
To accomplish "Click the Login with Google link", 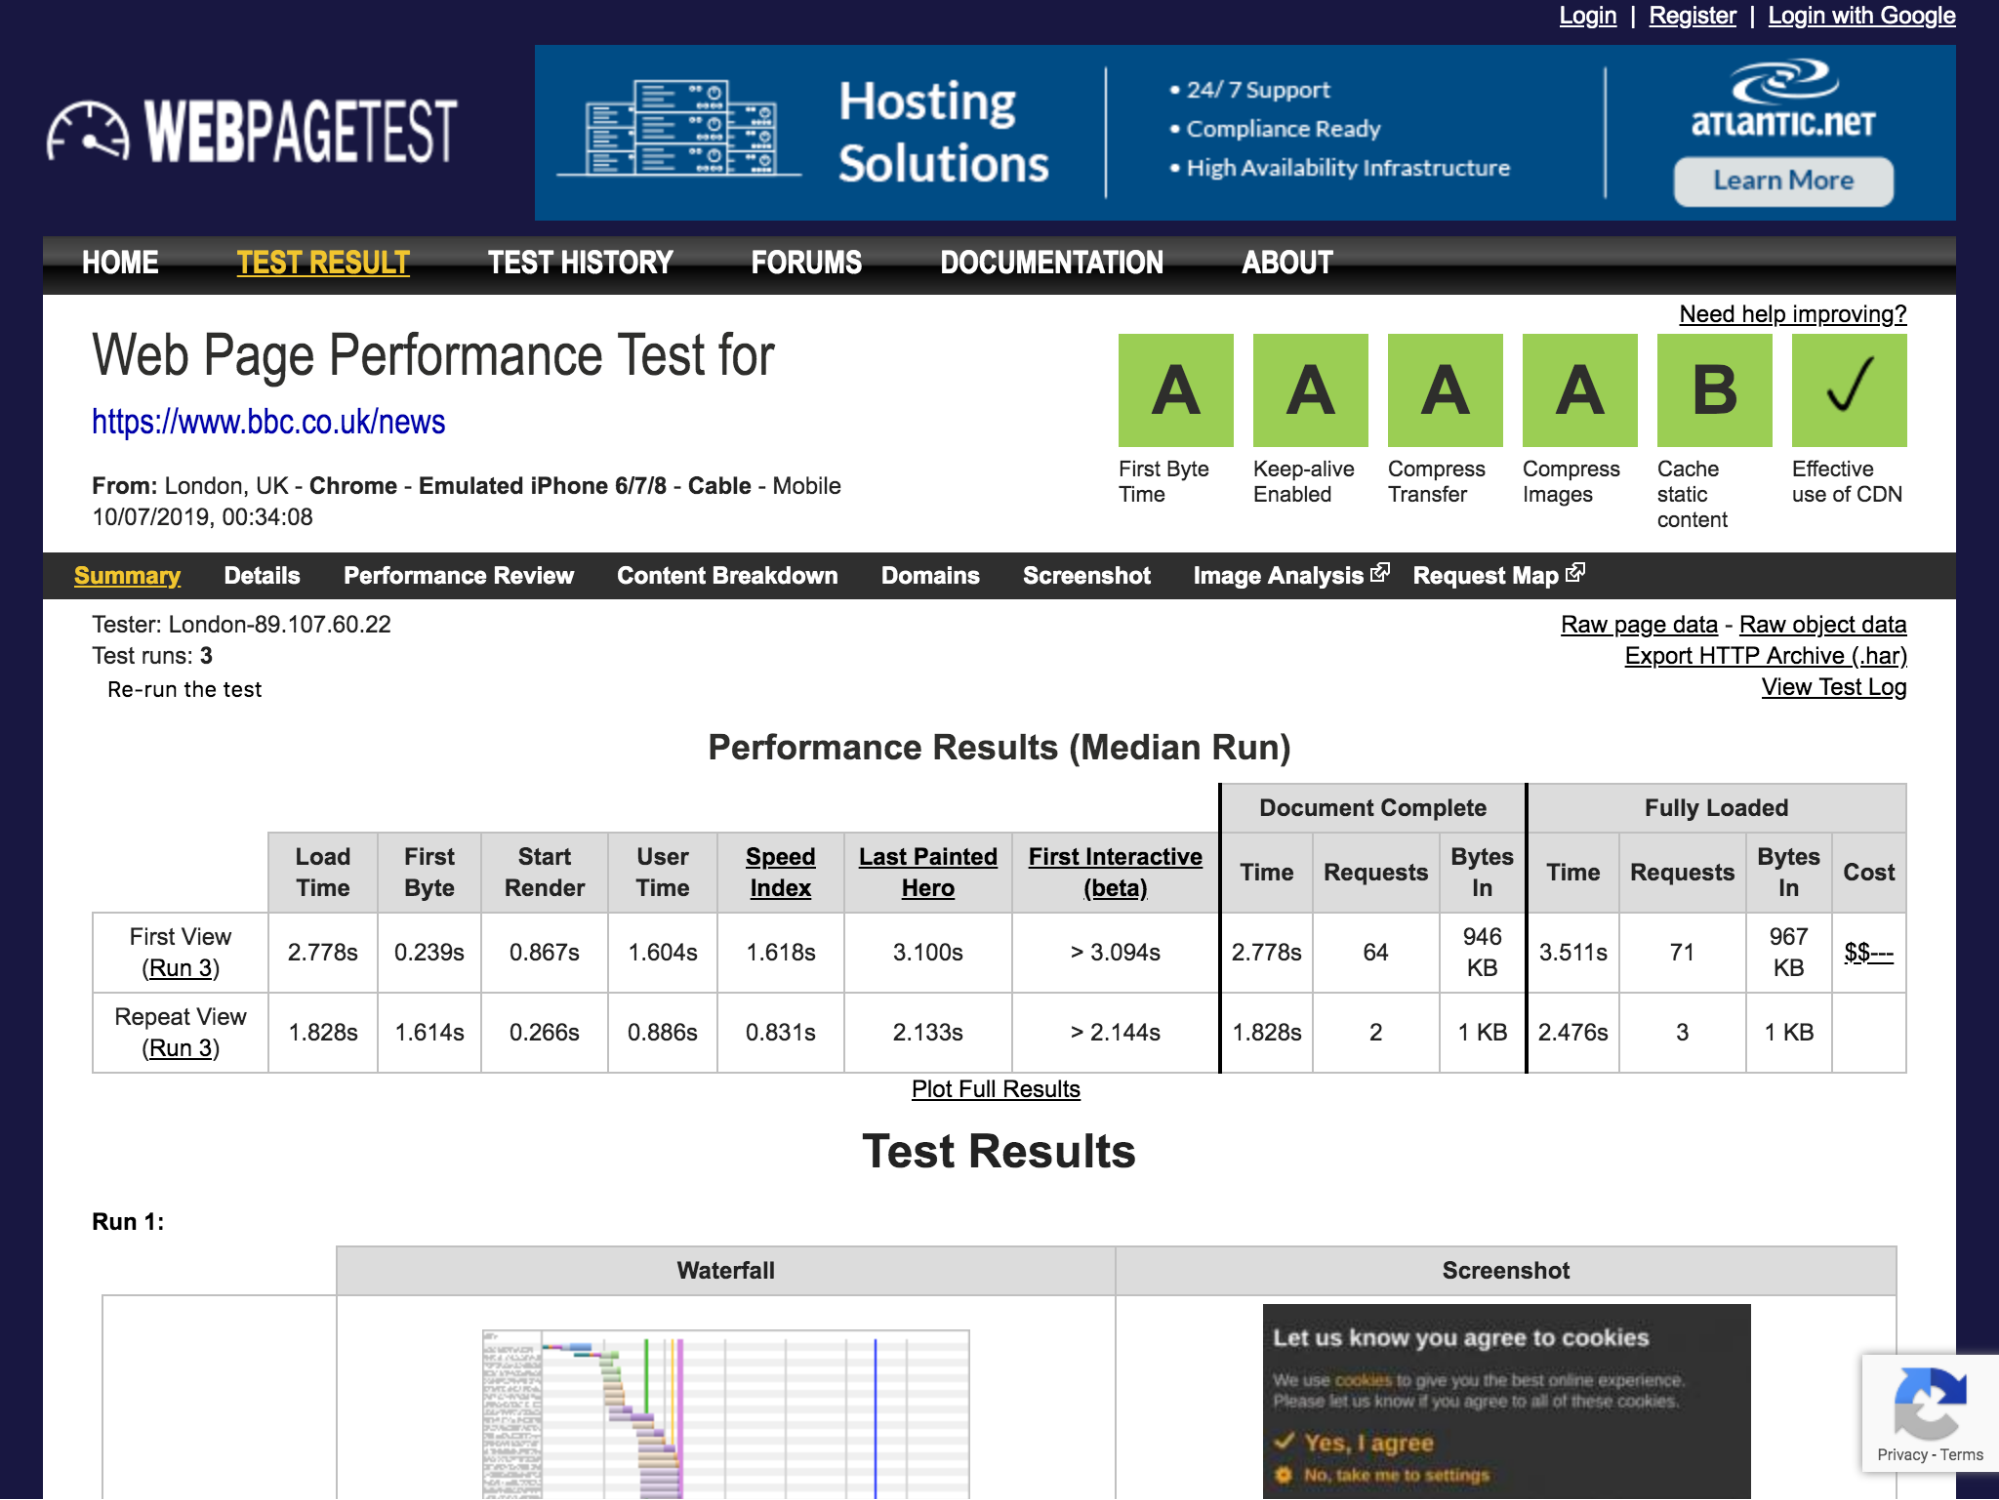I will tap(1860, 16).
